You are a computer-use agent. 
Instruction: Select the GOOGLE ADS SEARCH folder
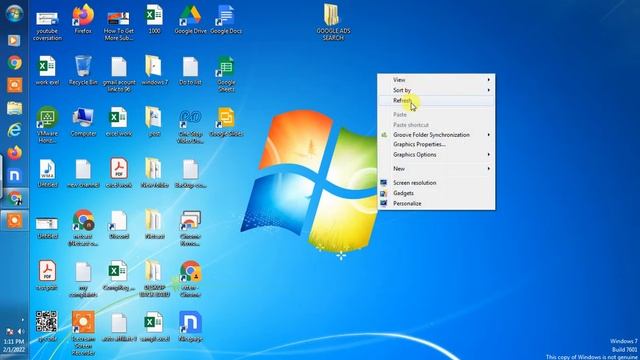(333, 22)
